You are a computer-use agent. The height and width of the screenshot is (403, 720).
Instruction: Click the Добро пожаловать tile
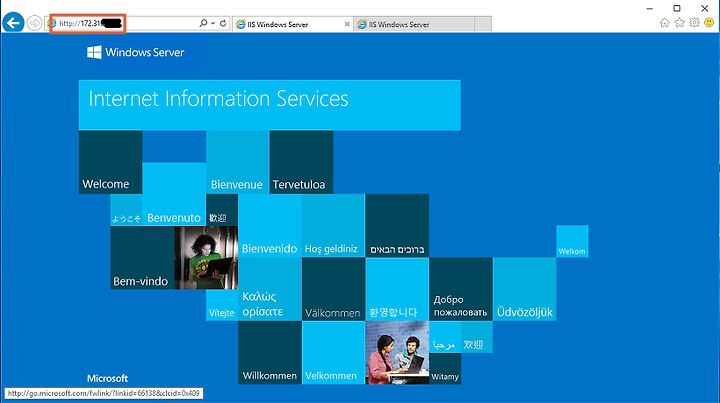(x=461, y=289)
